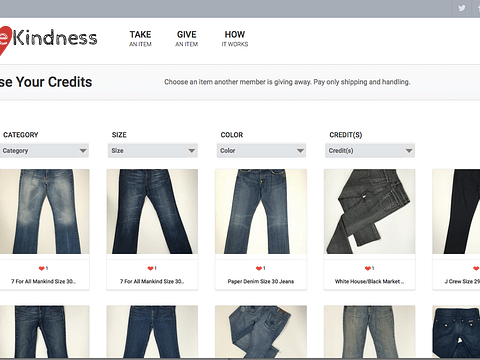
Task: Click the 'Use Your Credits' heading
Action: [46, 82]
